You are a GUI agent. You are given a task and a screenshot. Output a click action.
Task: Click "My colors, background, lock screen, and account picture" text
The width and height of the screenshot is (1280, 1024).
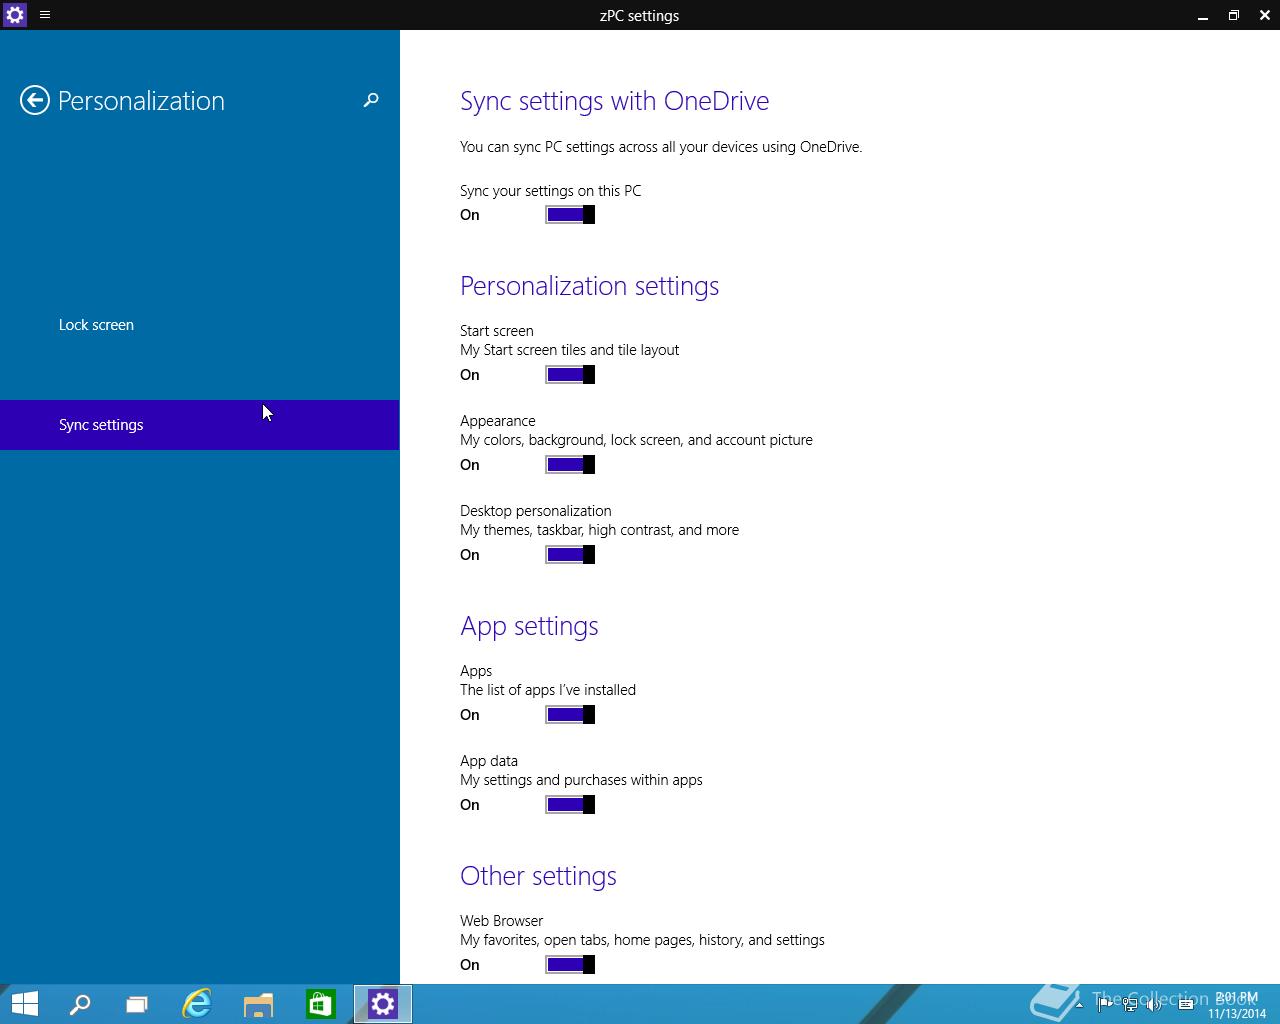tap(636, 440)
